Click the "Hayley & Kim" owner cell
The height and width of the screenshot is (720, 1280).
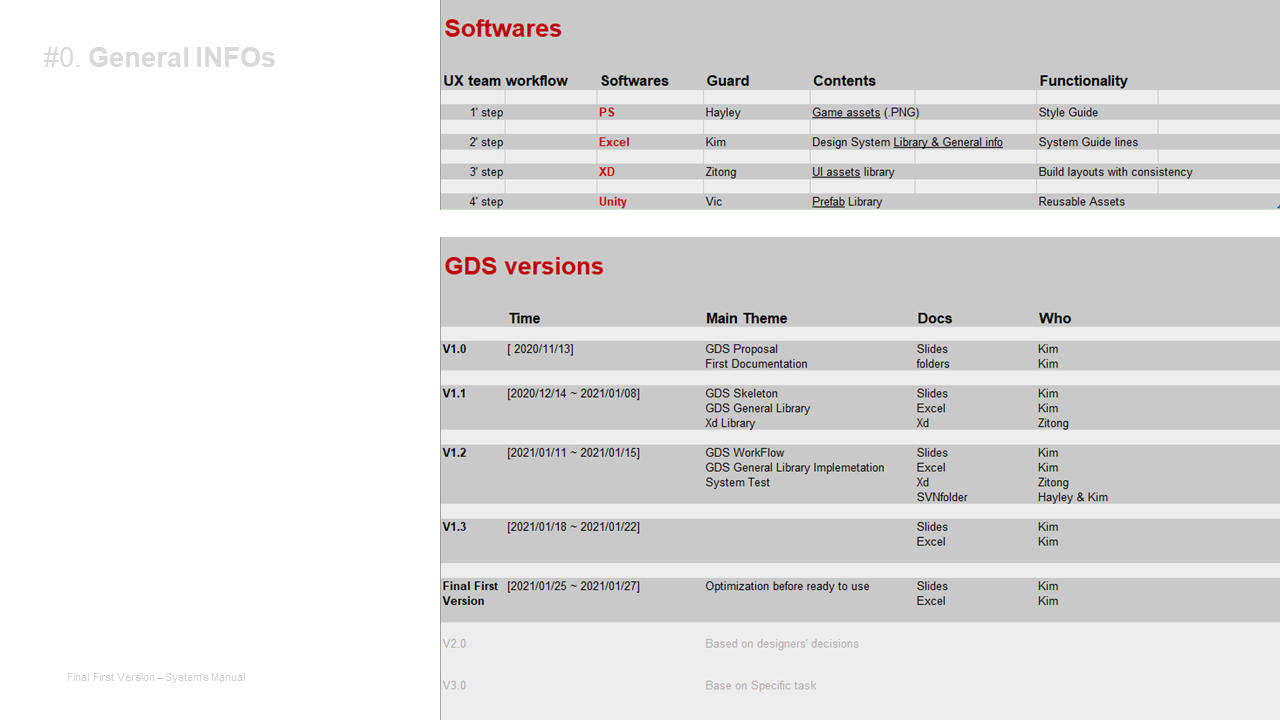pos(1073,497)
